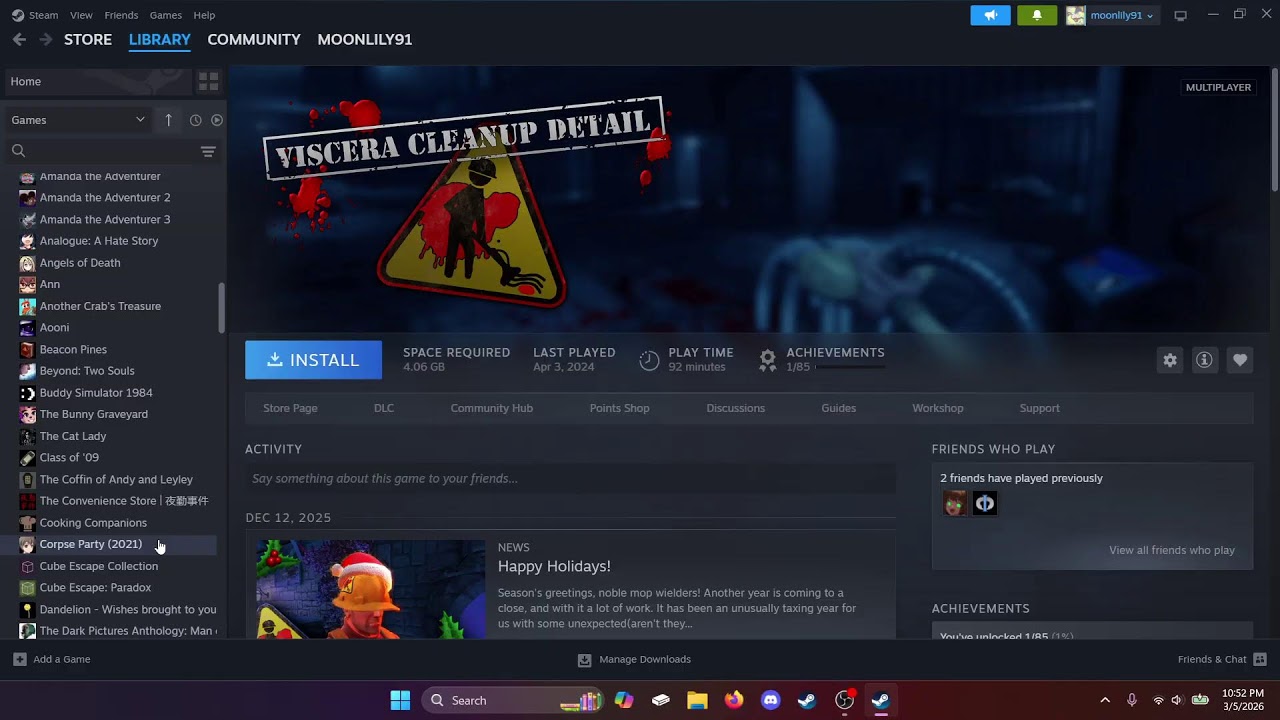1280x720 pixels.
Task: Open game settings gear icon
Action: click(x=1170, y=360)
